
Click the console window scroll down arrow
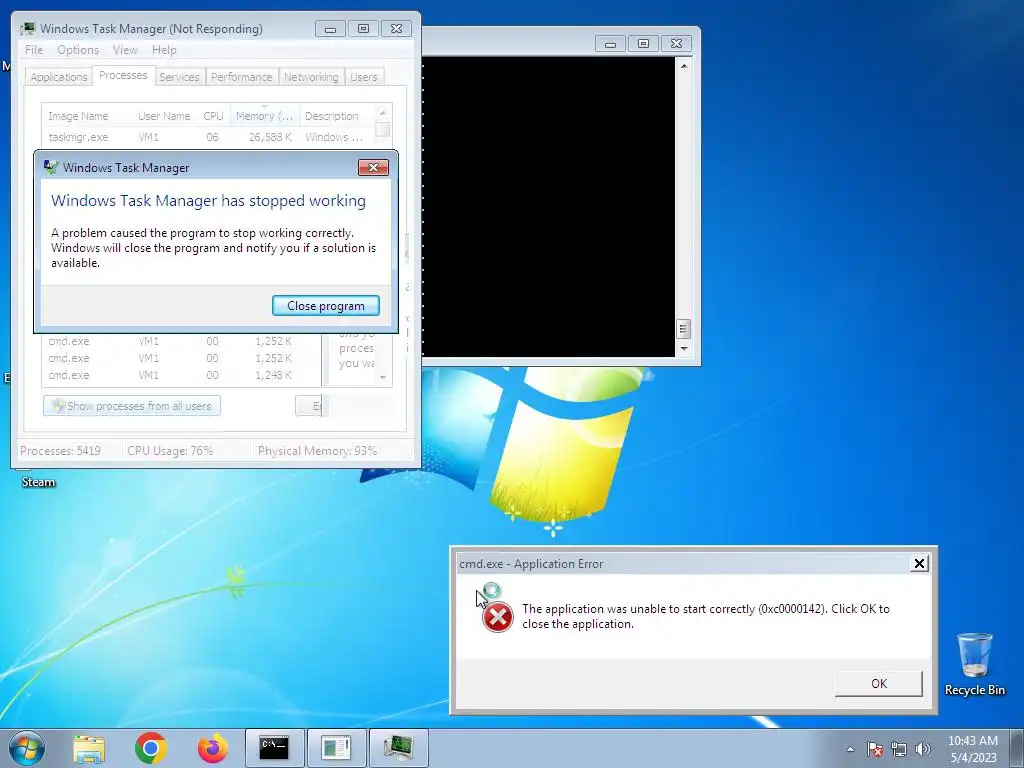683,349
